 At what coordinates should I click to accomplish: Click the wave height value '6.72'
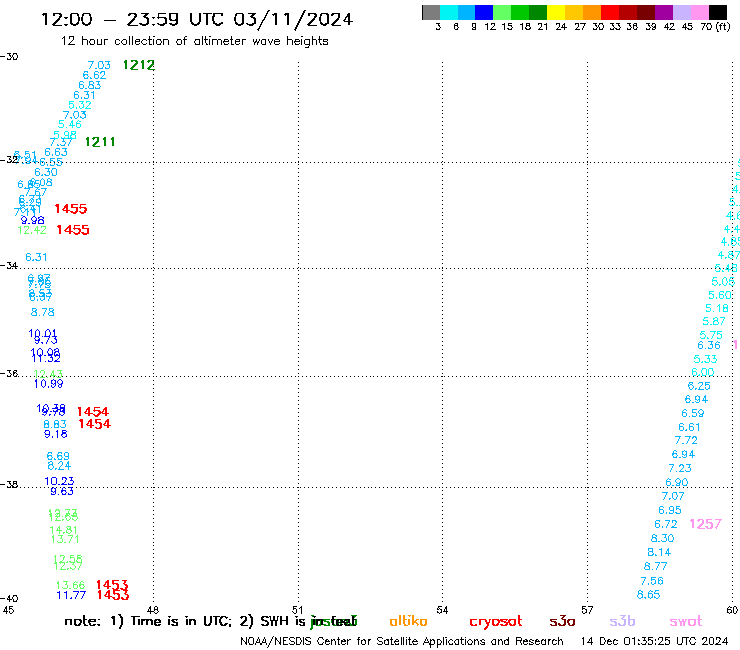[666, 524]
